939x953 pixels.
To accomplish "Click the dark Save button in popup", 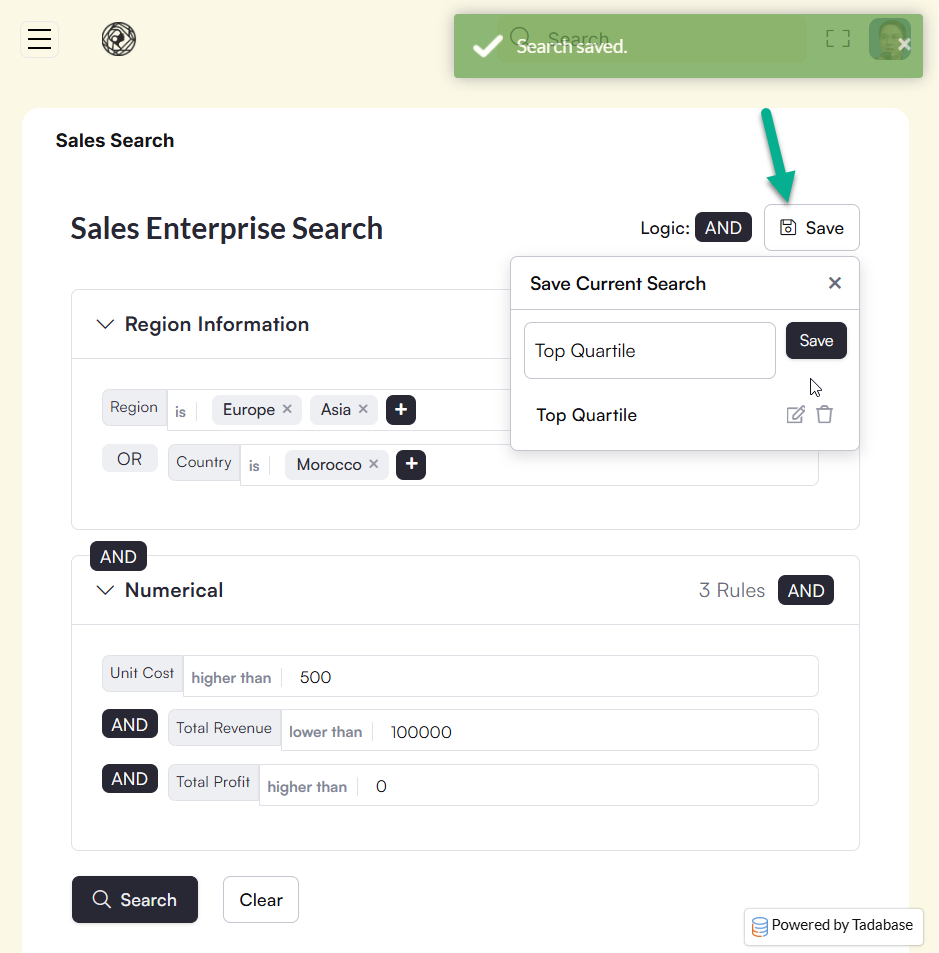I will 816,341.
